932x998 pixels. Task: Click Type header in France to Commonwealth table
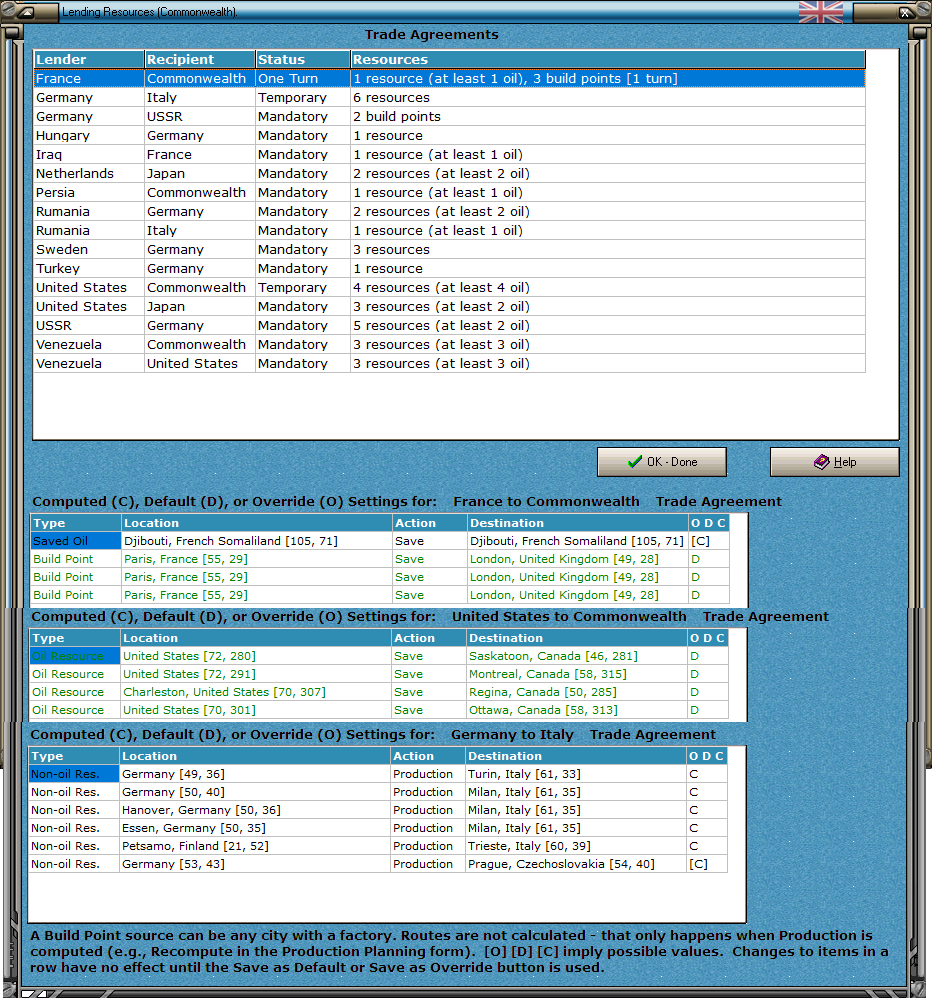pos(76,523)
